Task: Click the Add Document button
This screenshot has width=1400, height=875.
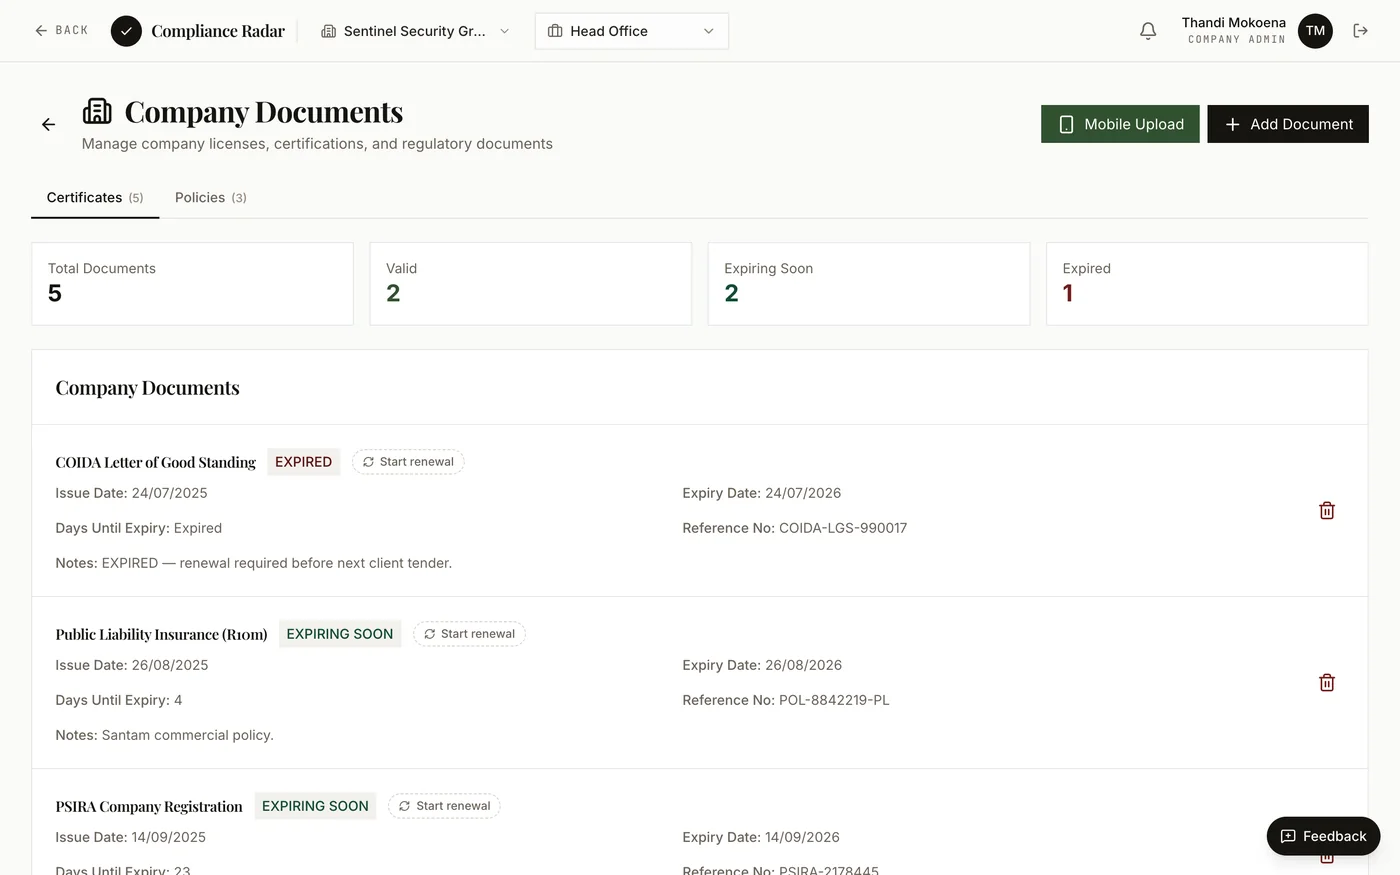Action: 1288,124
